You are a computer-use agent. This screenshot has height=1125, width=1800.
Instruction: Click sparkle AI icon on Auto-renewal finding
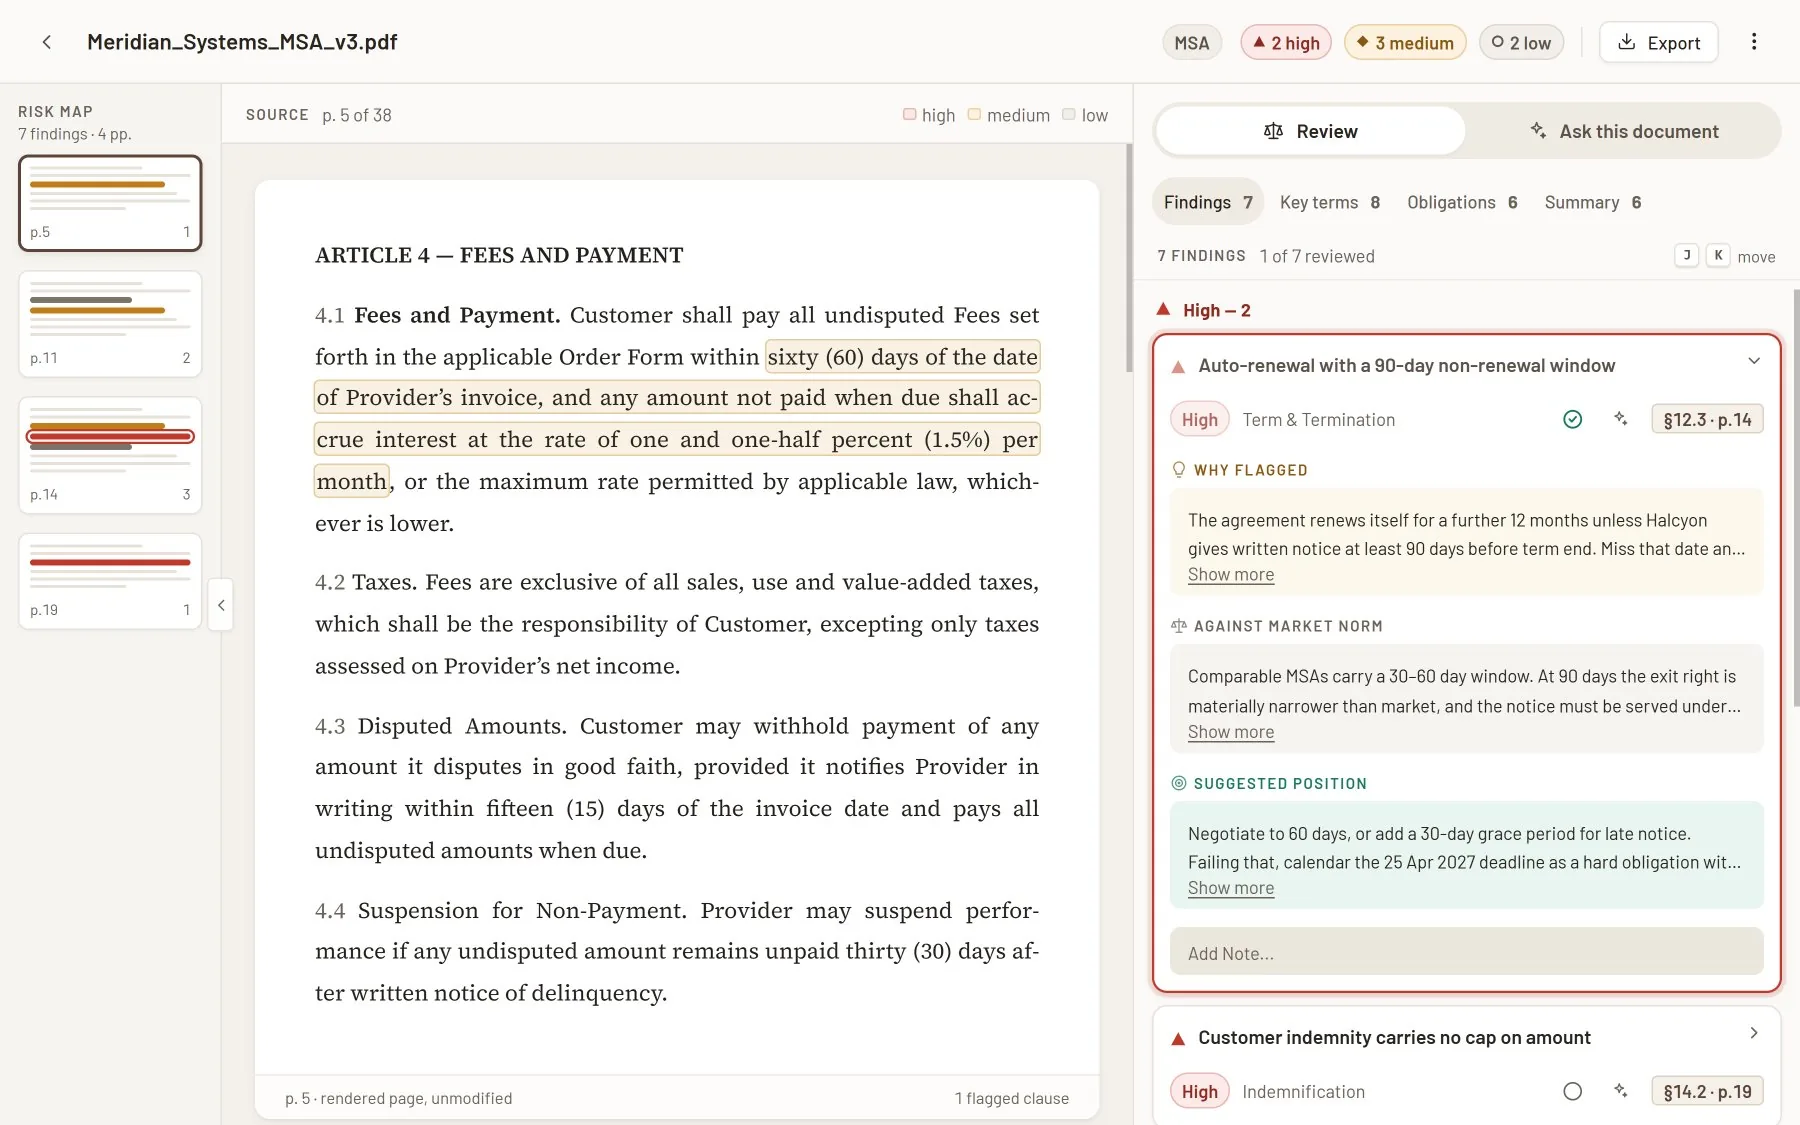pos(1620,419)
